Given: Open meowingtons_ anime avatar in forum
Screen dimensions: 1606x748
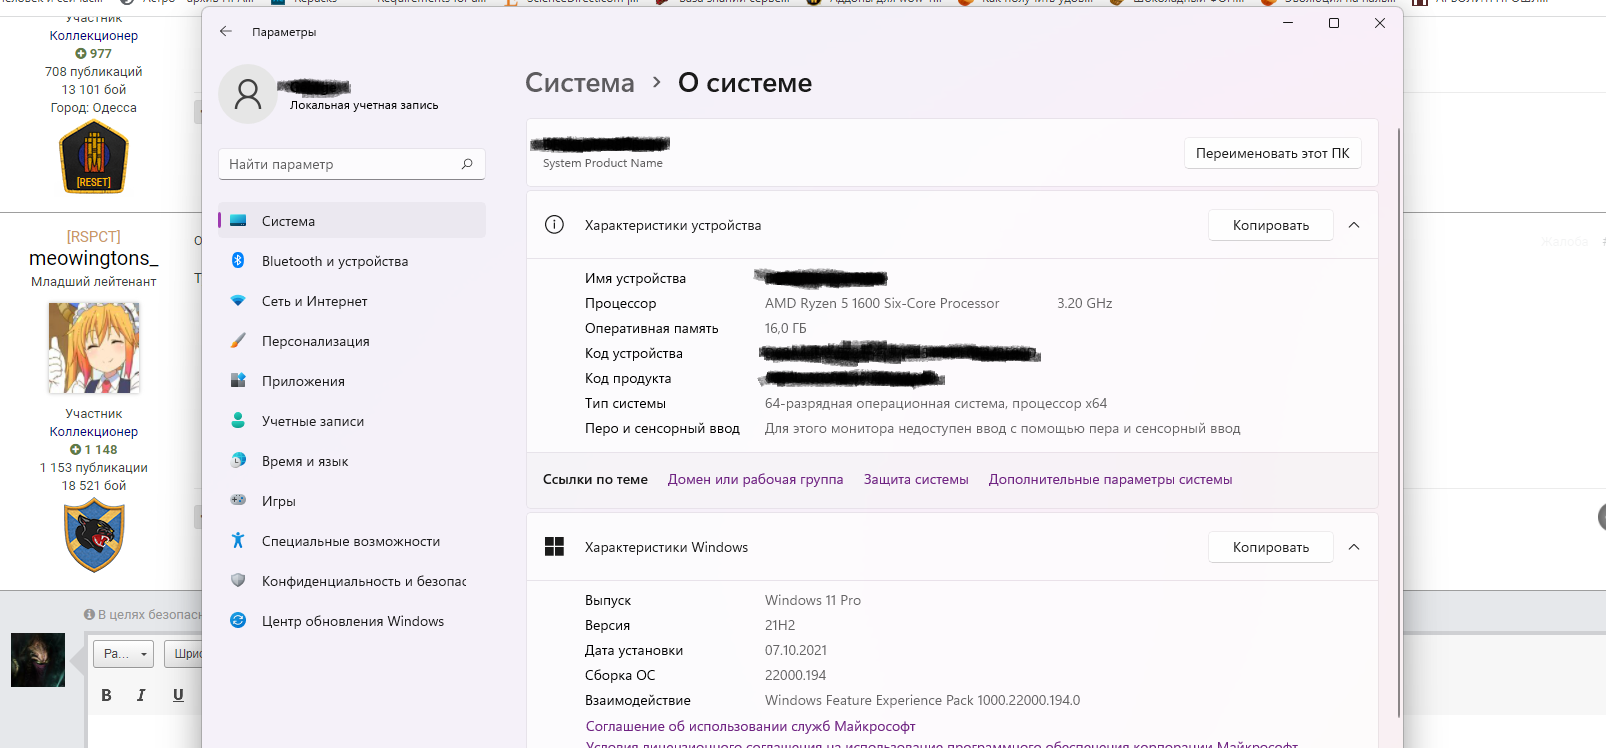Looking at the screenshot, I should pyautogui.click(x=94, y=348).
